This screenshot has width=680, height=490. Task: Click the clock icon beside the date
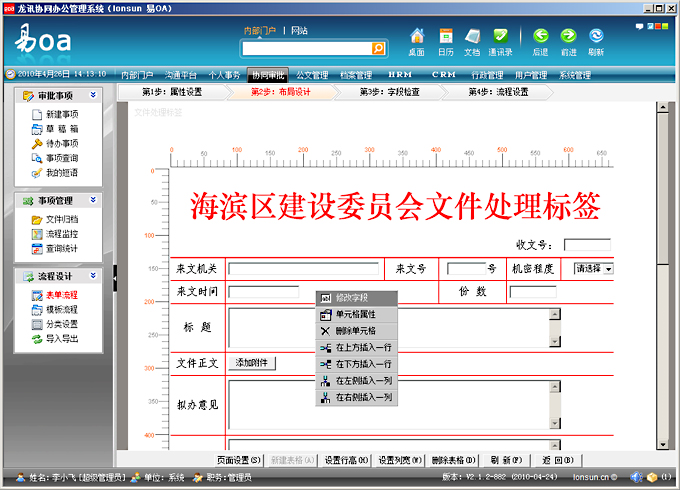tap(10, 74)
